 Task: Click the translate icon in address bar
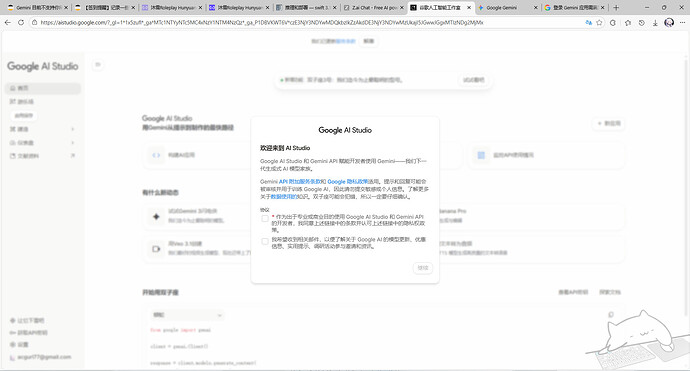588,22
